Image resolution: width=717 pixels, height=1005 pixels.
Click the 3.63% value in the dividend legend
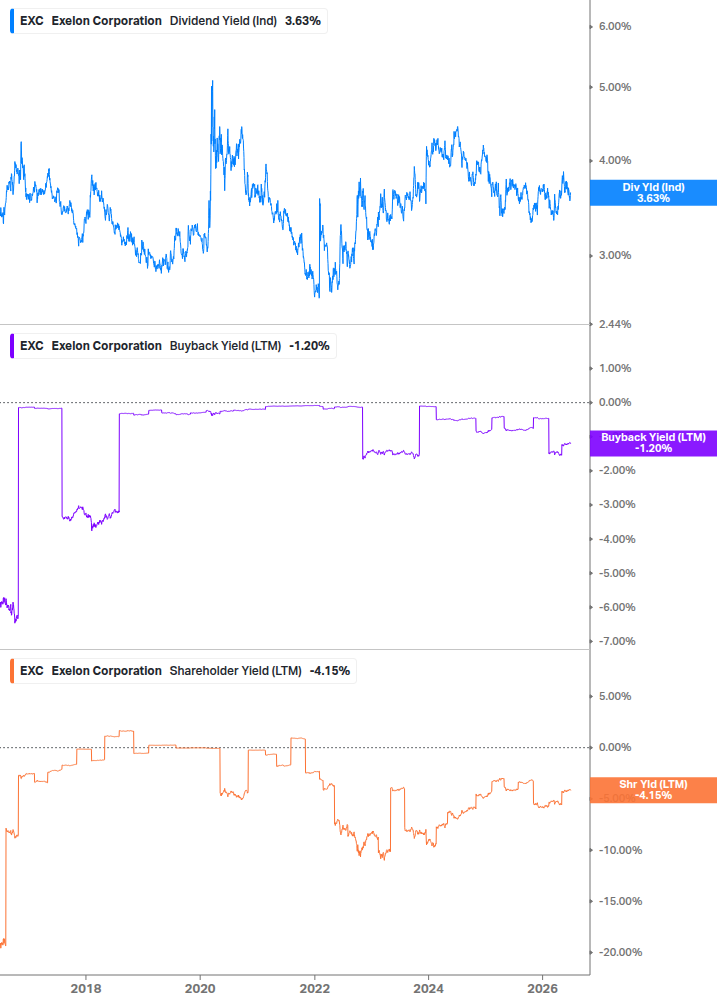tap(303, 21)
